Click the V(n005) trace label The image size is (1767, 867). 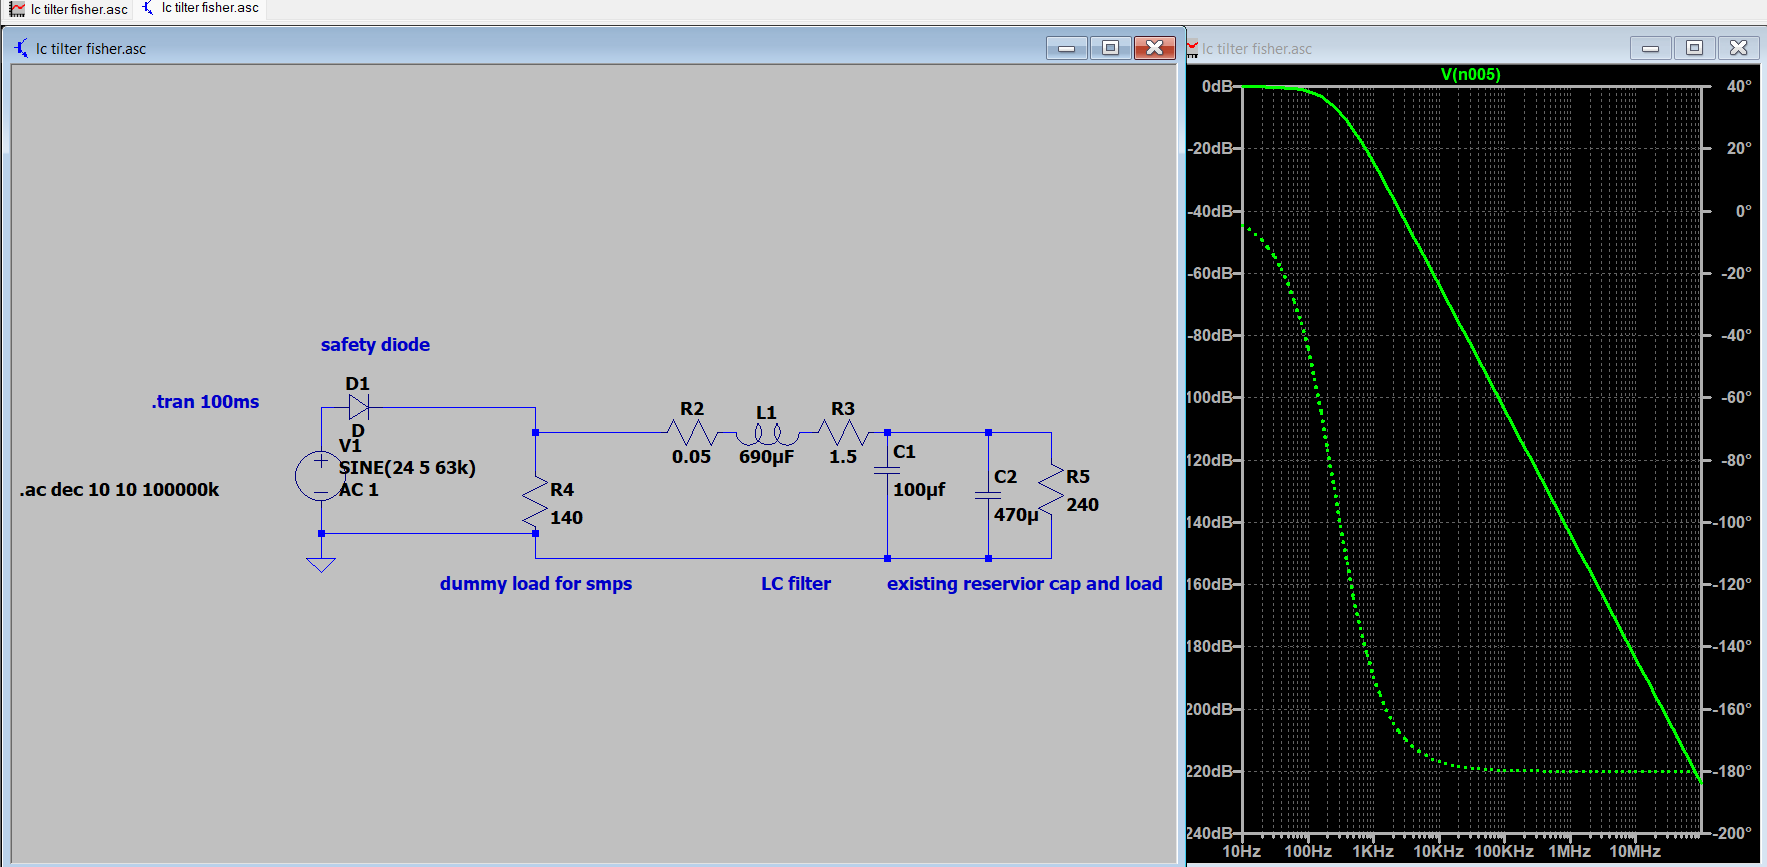point(1470,74)
